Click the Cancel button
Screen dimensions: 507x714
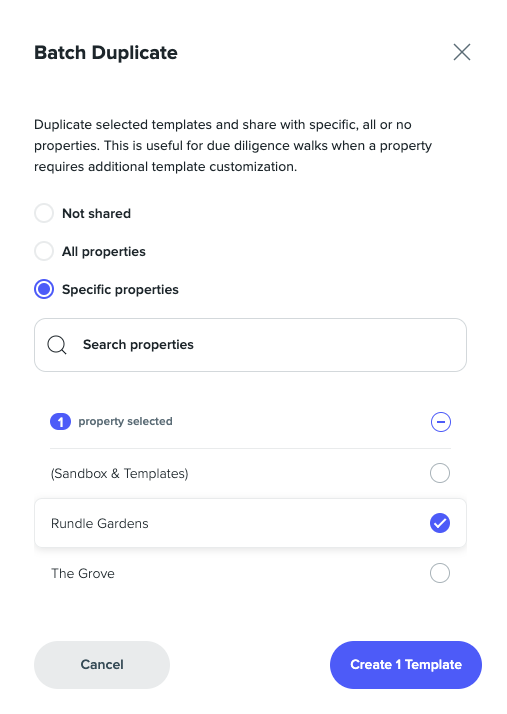pyautogui.click(x=102, y=665)
